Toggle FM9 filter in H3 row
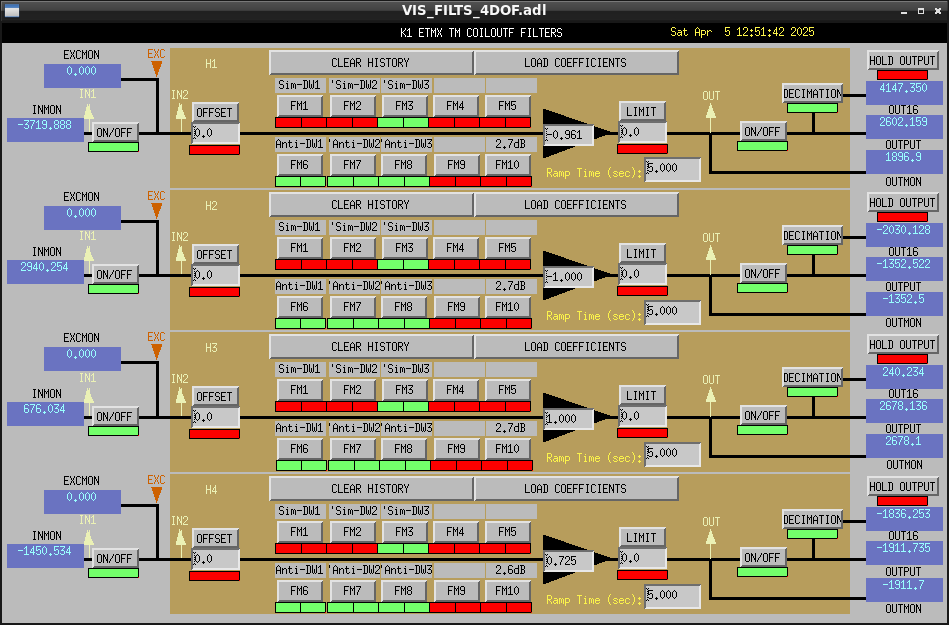Viewport: 949px width, 625px height. [x=456, y=449]
